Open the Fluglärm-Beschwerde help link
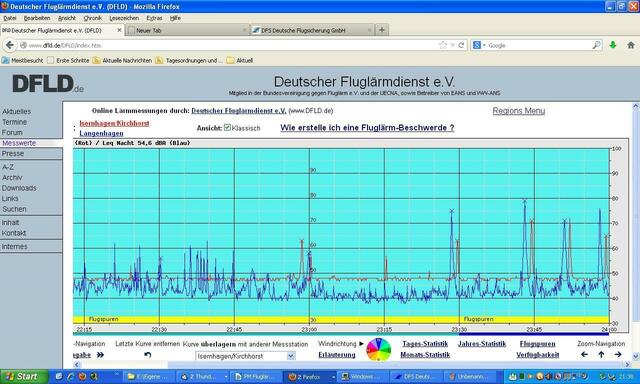640x384 pixels. coord(367,128)
